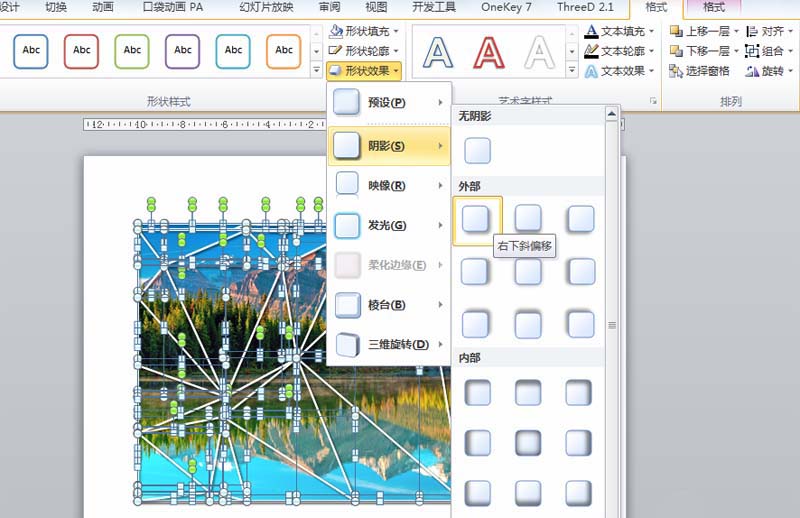
Task: Open the 阴影(S) shadow submenu
Action: [x=389, y=146]
